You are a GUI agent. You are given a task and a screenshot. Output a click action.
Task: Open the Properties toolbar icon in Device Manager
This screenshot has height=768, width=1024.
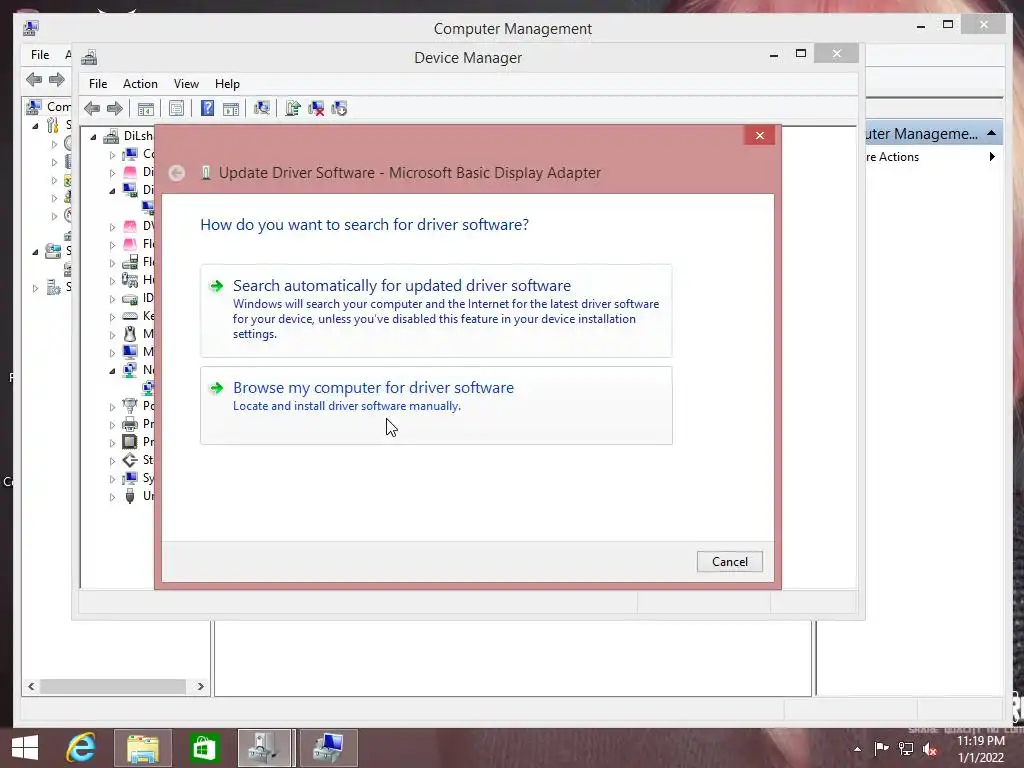176,108
